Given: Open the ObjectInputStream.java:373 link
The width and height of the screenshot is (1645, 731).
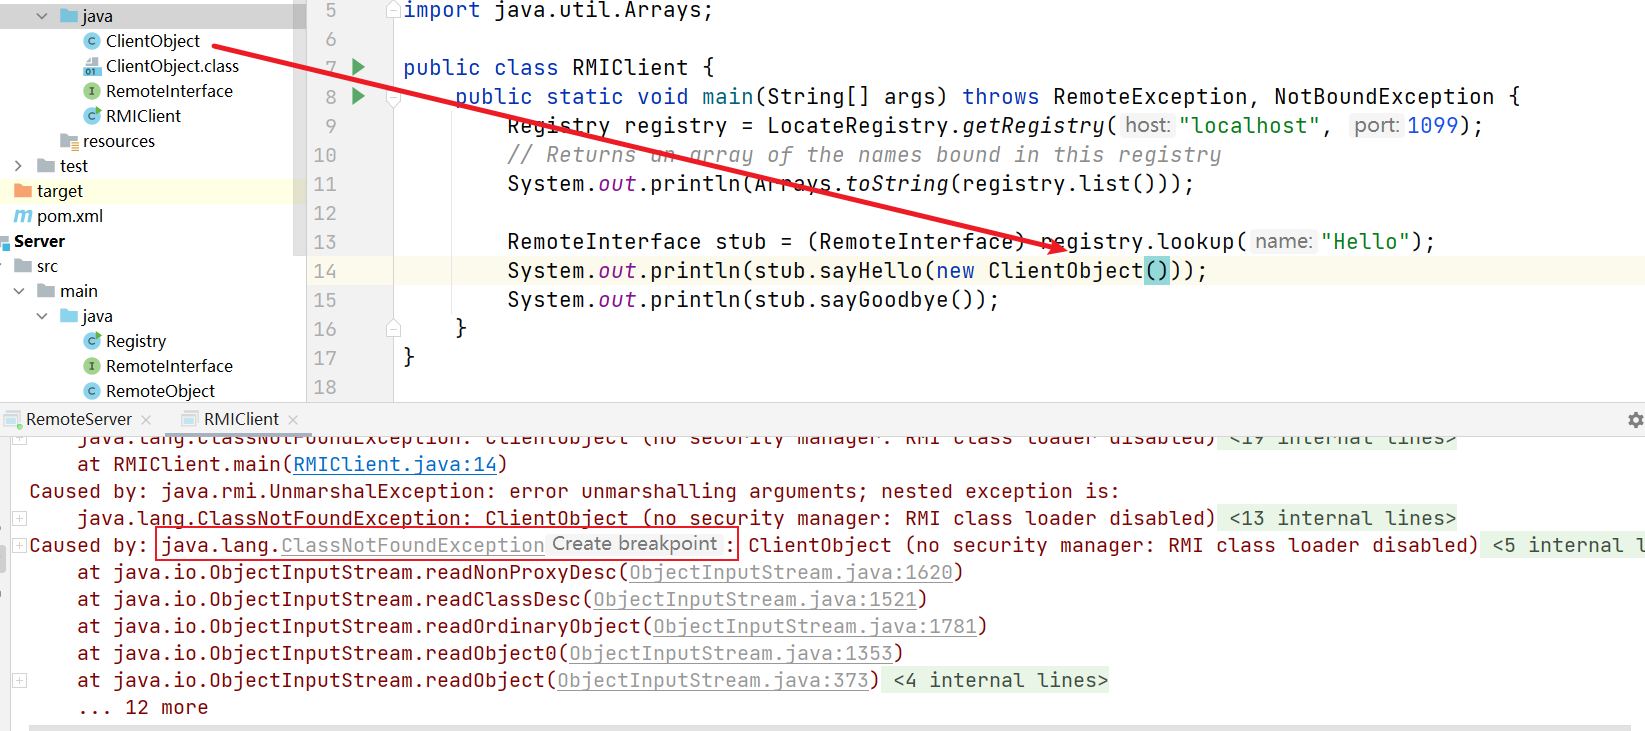Looking at the screenshot, I should pos(713,680).
